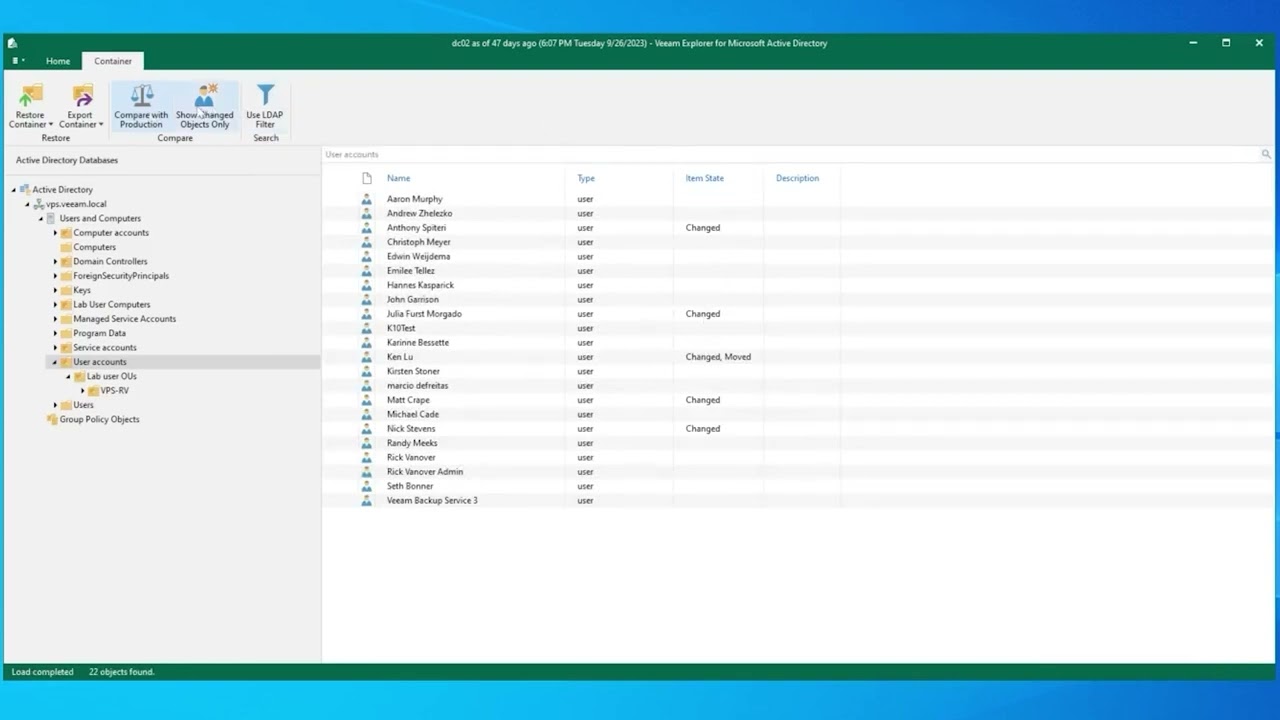Image resolution: width=1280 pixels, height=720 pixels.
Task: Click the search magnifier icon
Action: pos(1266,154)
